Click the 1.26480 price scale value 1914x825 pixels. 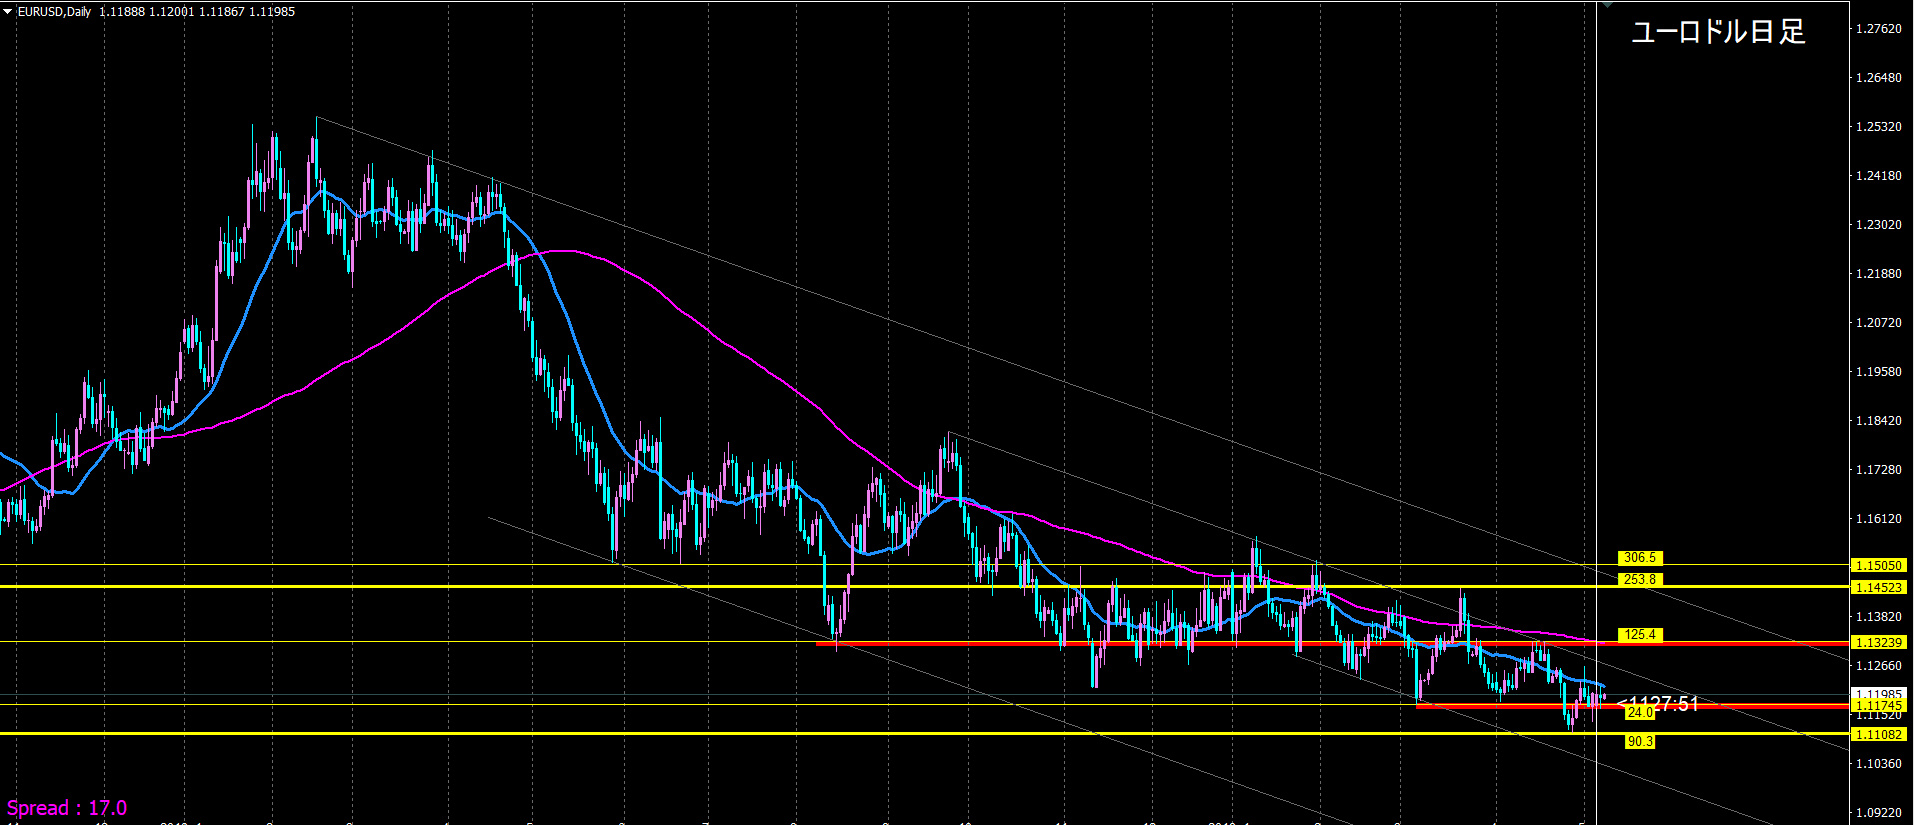pos(1878,78)
